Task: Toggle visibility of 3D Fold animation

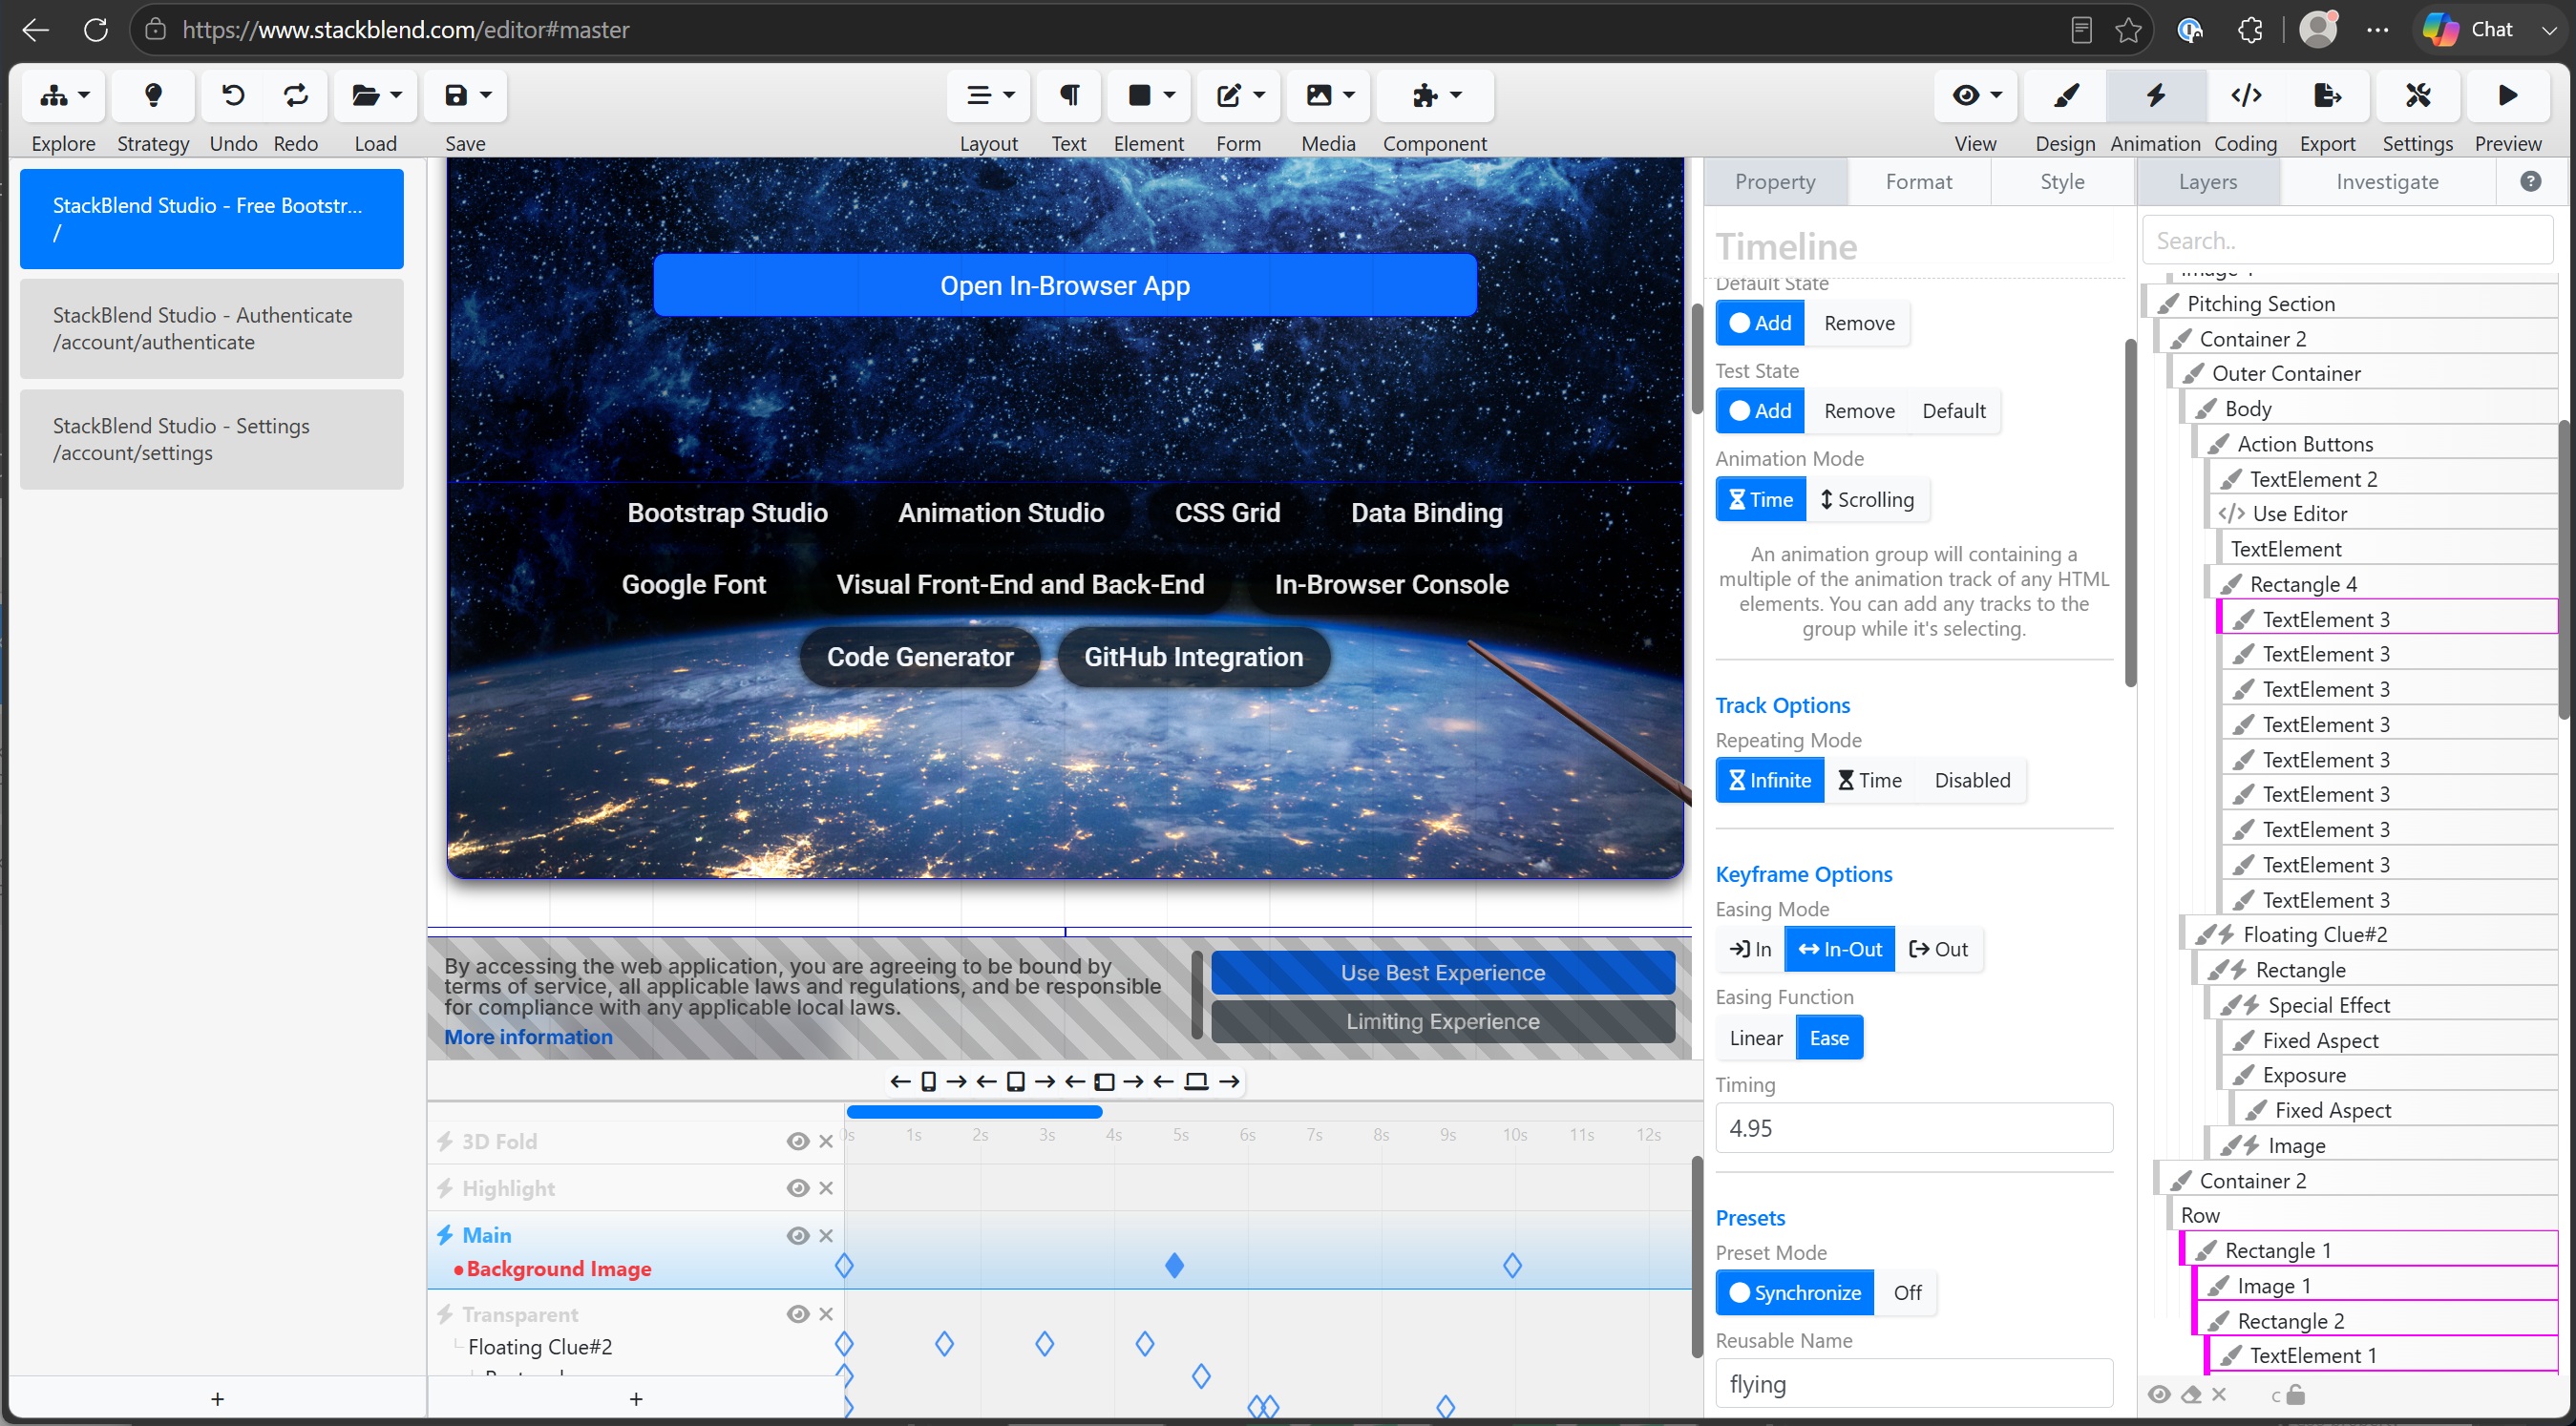Action: click(797, 1142)
